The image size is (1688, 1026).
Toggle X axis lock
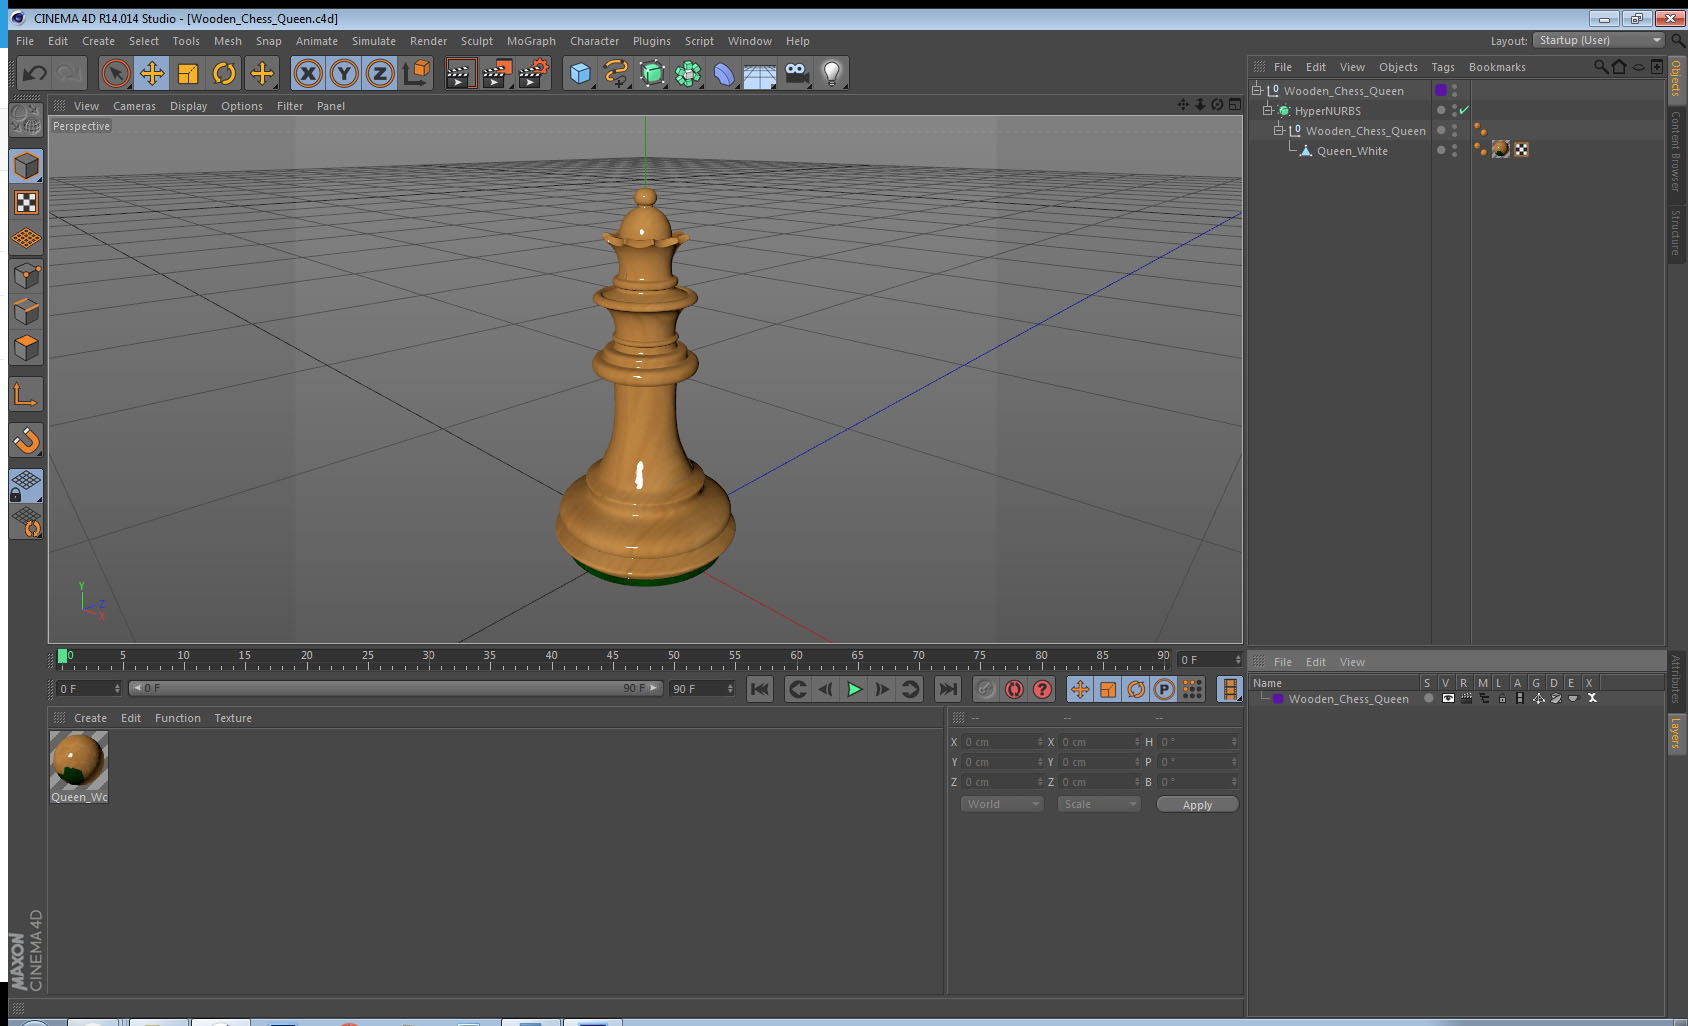[308, 73]
